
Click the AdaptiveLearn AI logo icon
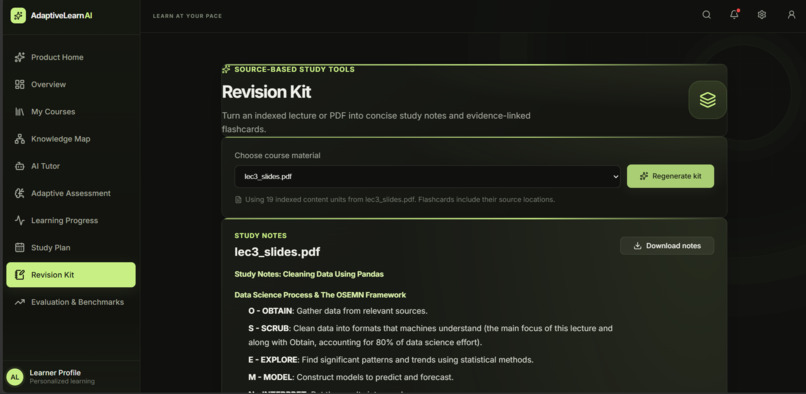click(x=18, y=15)
